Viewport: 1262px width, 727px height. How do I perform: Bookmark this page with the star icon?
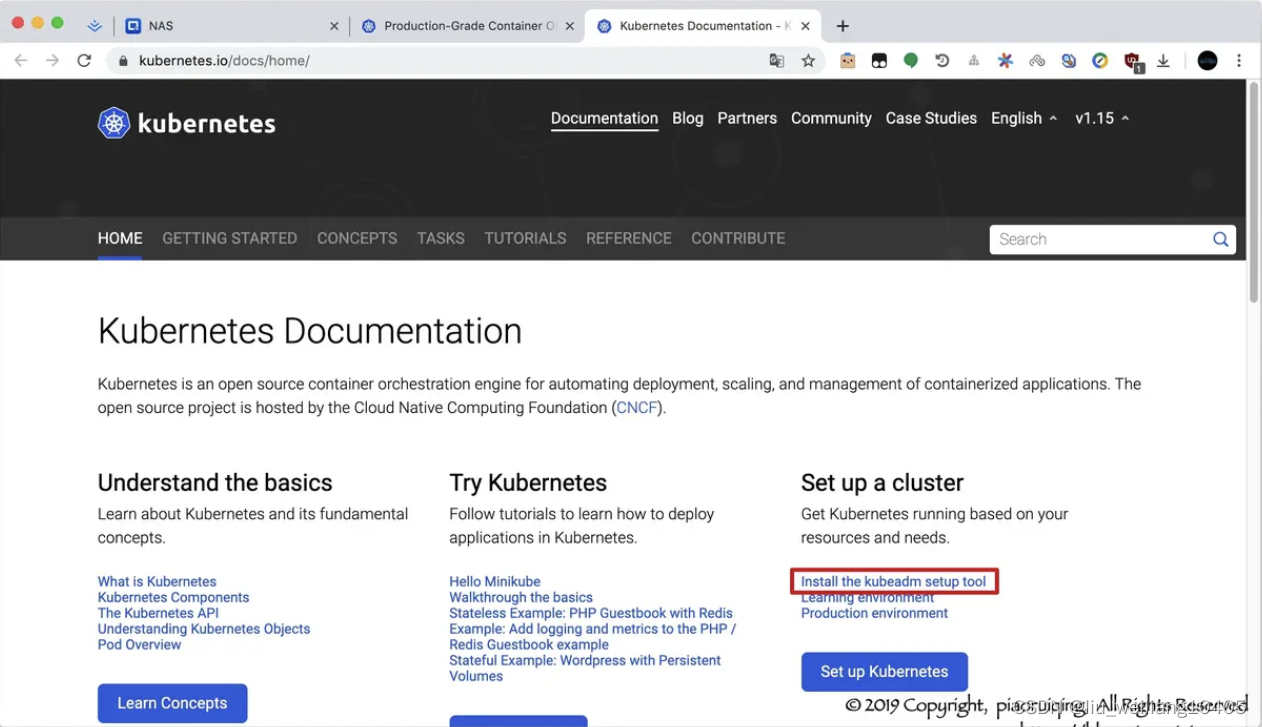click(x=808, y=61)
